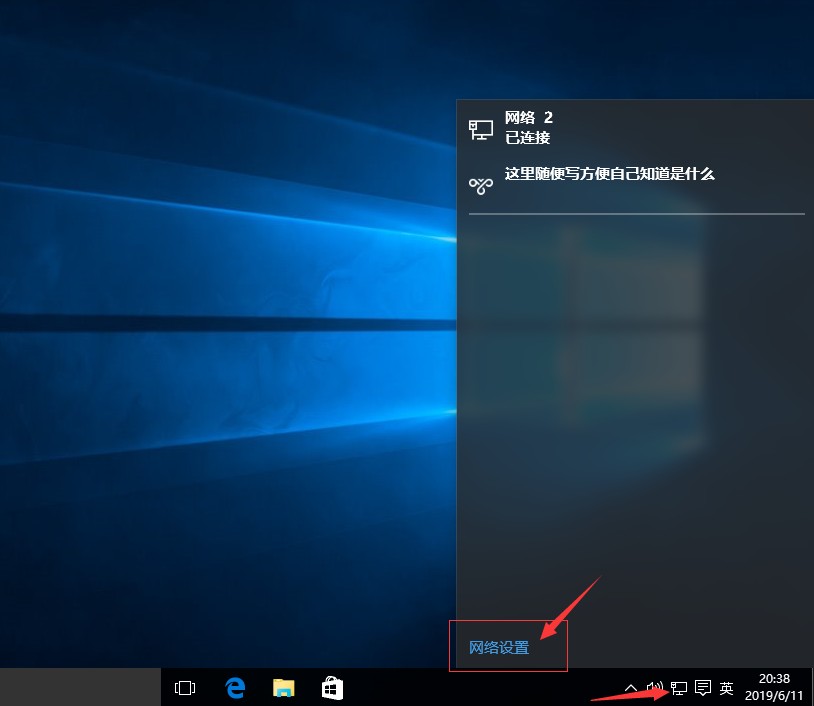Open File Explorer from the taskbar

tap(283, 688)
